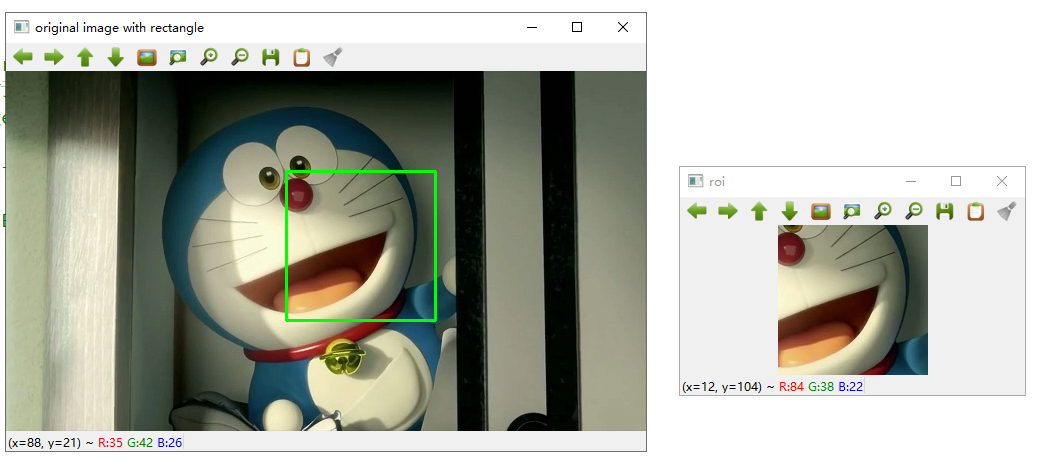This screenshot has width=1039, height=466.
Task: Click 'original image with rectangle' title text
Action: 119,28
